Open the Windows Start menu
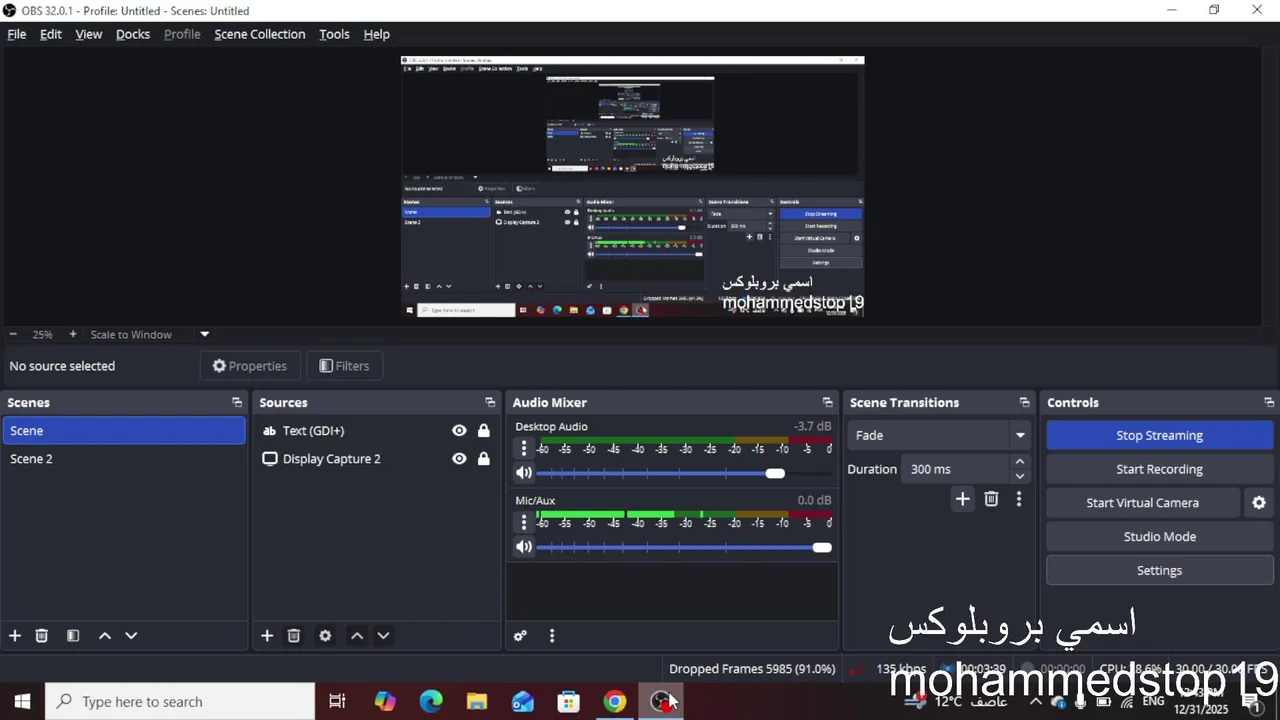The height and width of the screenshot is (720, 1280). pos(22,702)
